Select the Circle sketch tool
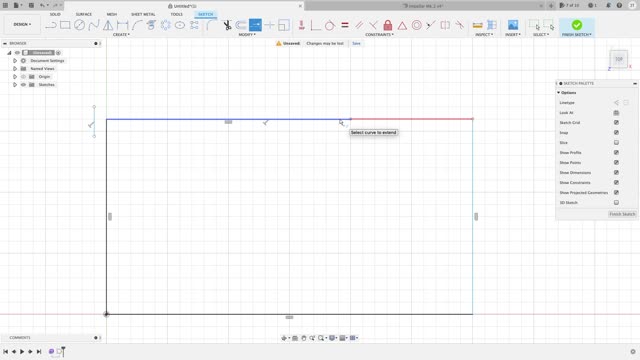 point(80,25)
